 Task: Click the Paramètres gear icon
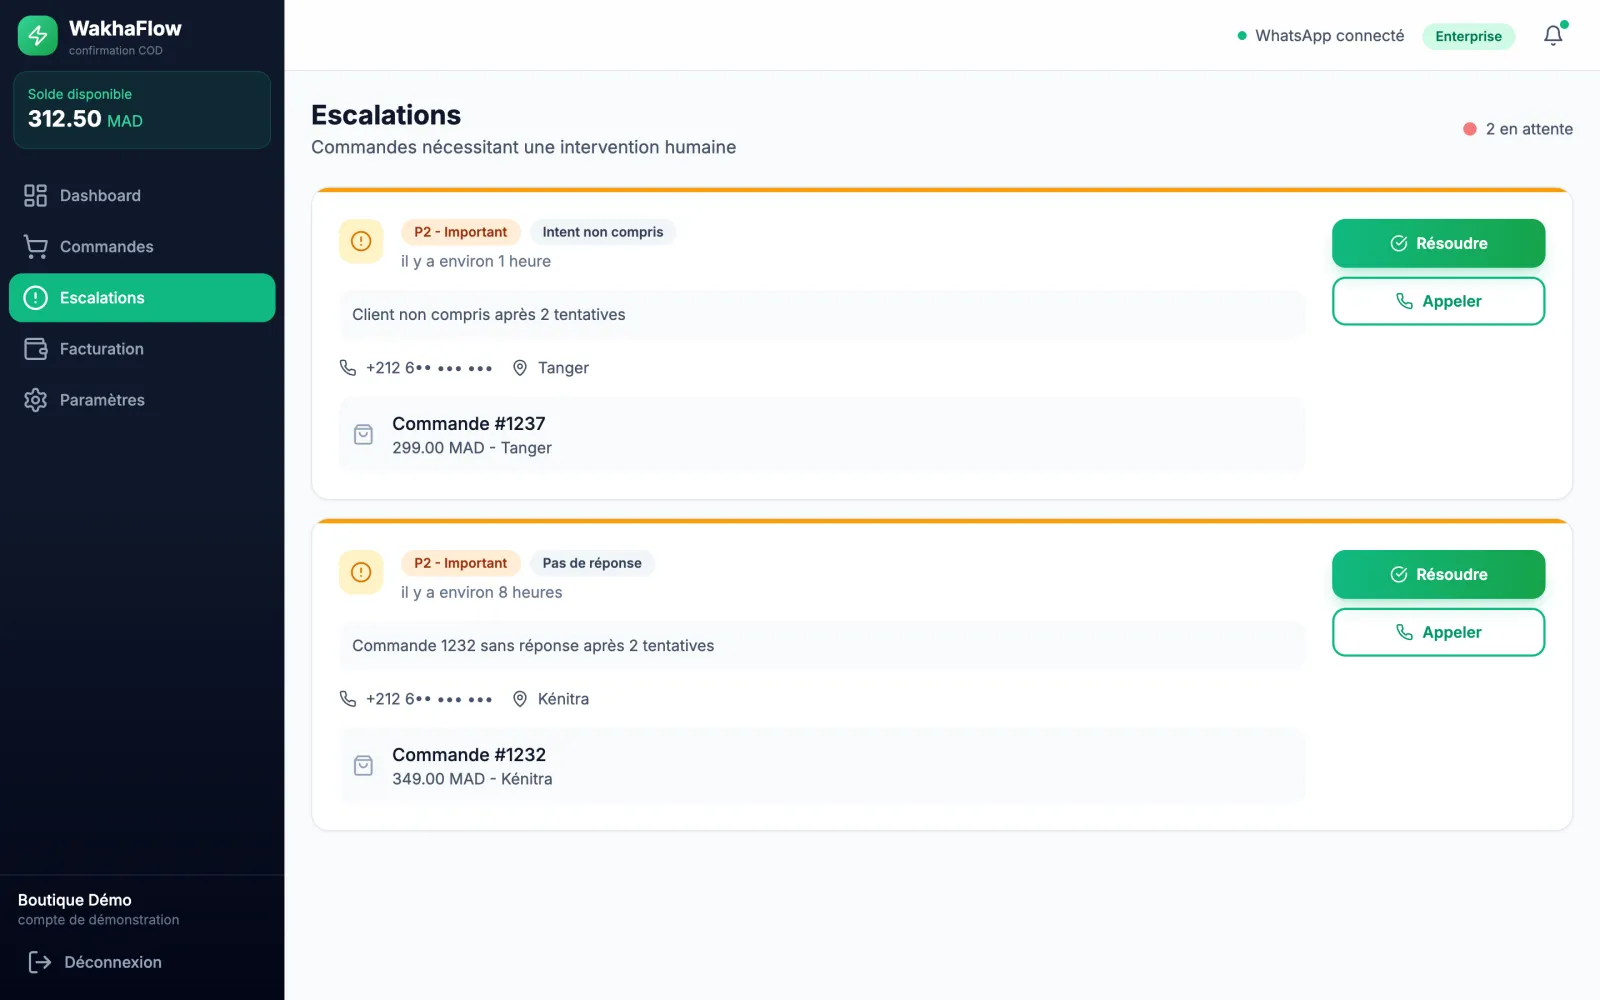(36, 400)
